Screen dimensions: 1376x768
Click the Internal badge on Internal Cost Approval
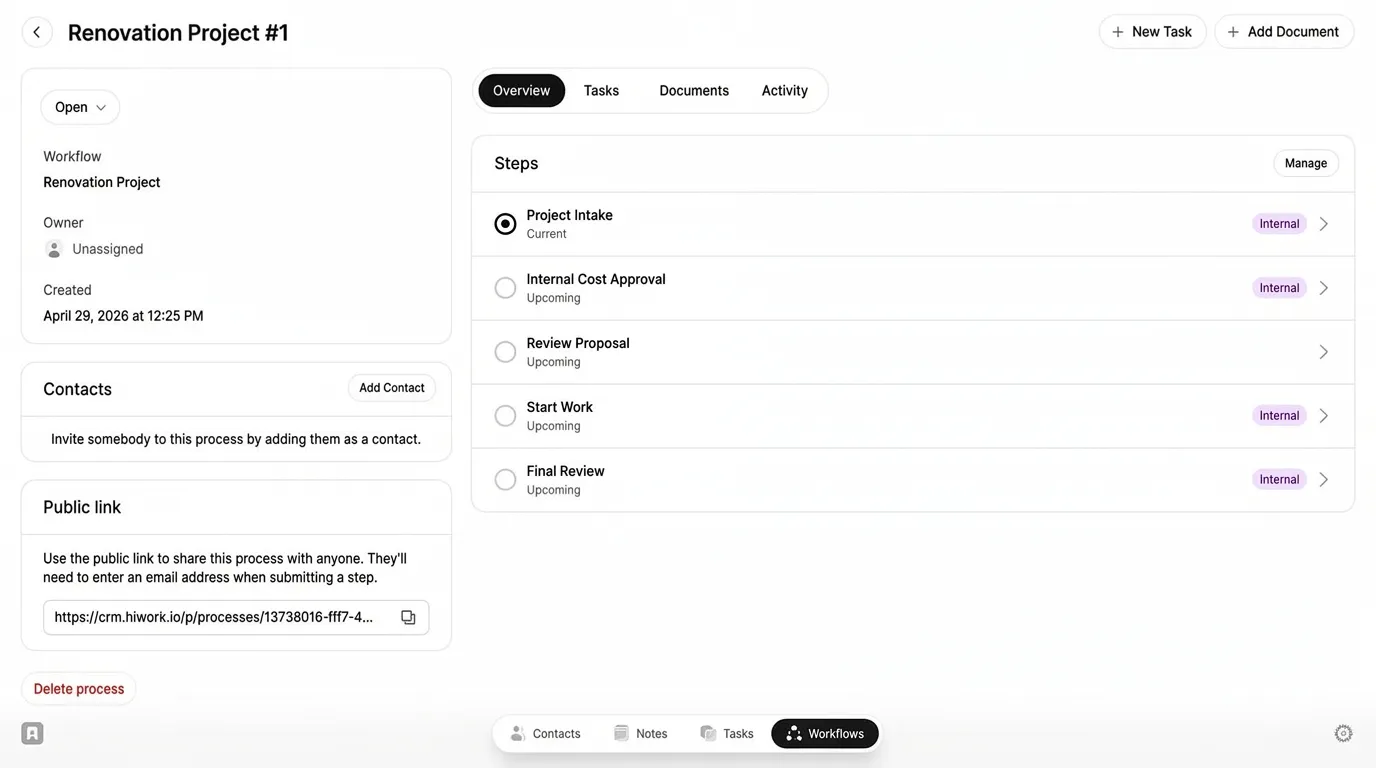pyautogui.click(x=1279, y=288)
